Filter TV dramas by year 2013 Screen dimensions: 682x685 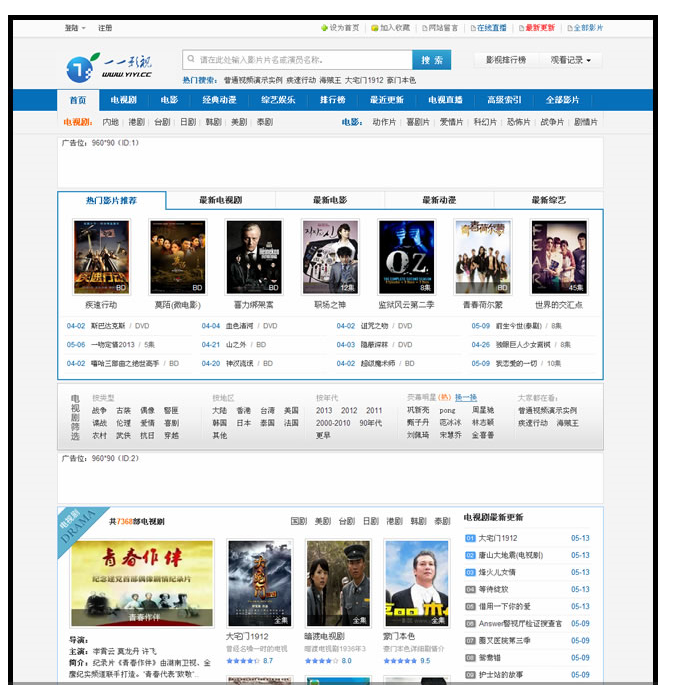pyautogui.click(x=324, y=411)
